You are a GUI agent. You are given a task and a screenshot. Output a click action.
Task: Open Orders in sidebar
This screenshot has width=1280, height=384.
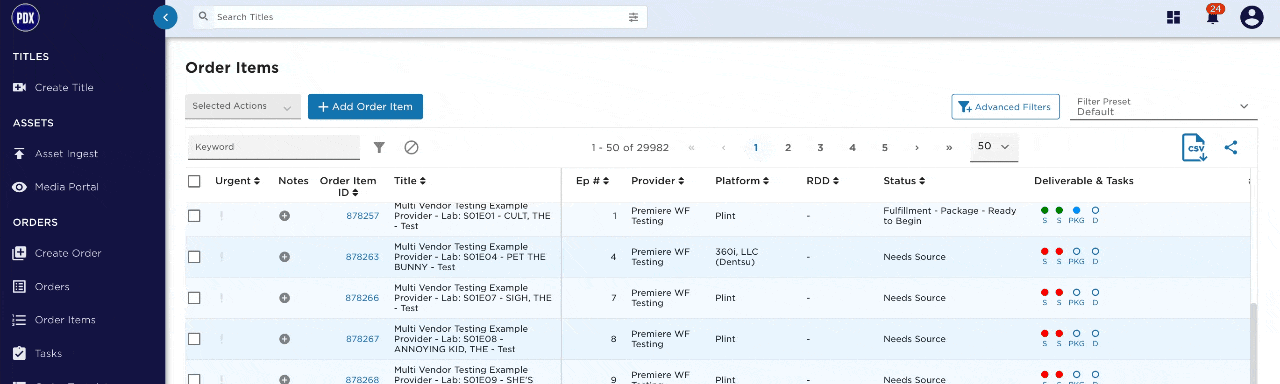(x=52, y=287)
